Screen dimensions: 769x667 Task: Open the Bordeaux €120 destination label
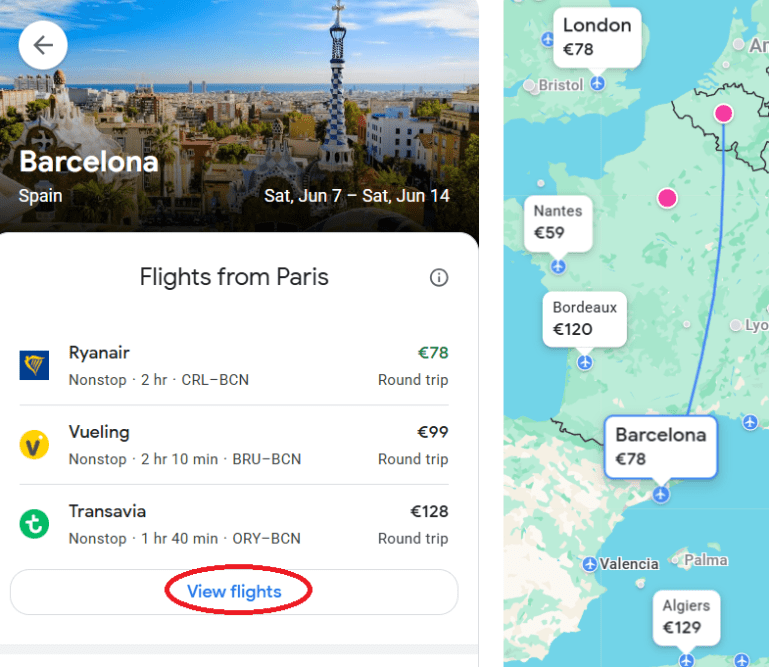click(584, 318)
